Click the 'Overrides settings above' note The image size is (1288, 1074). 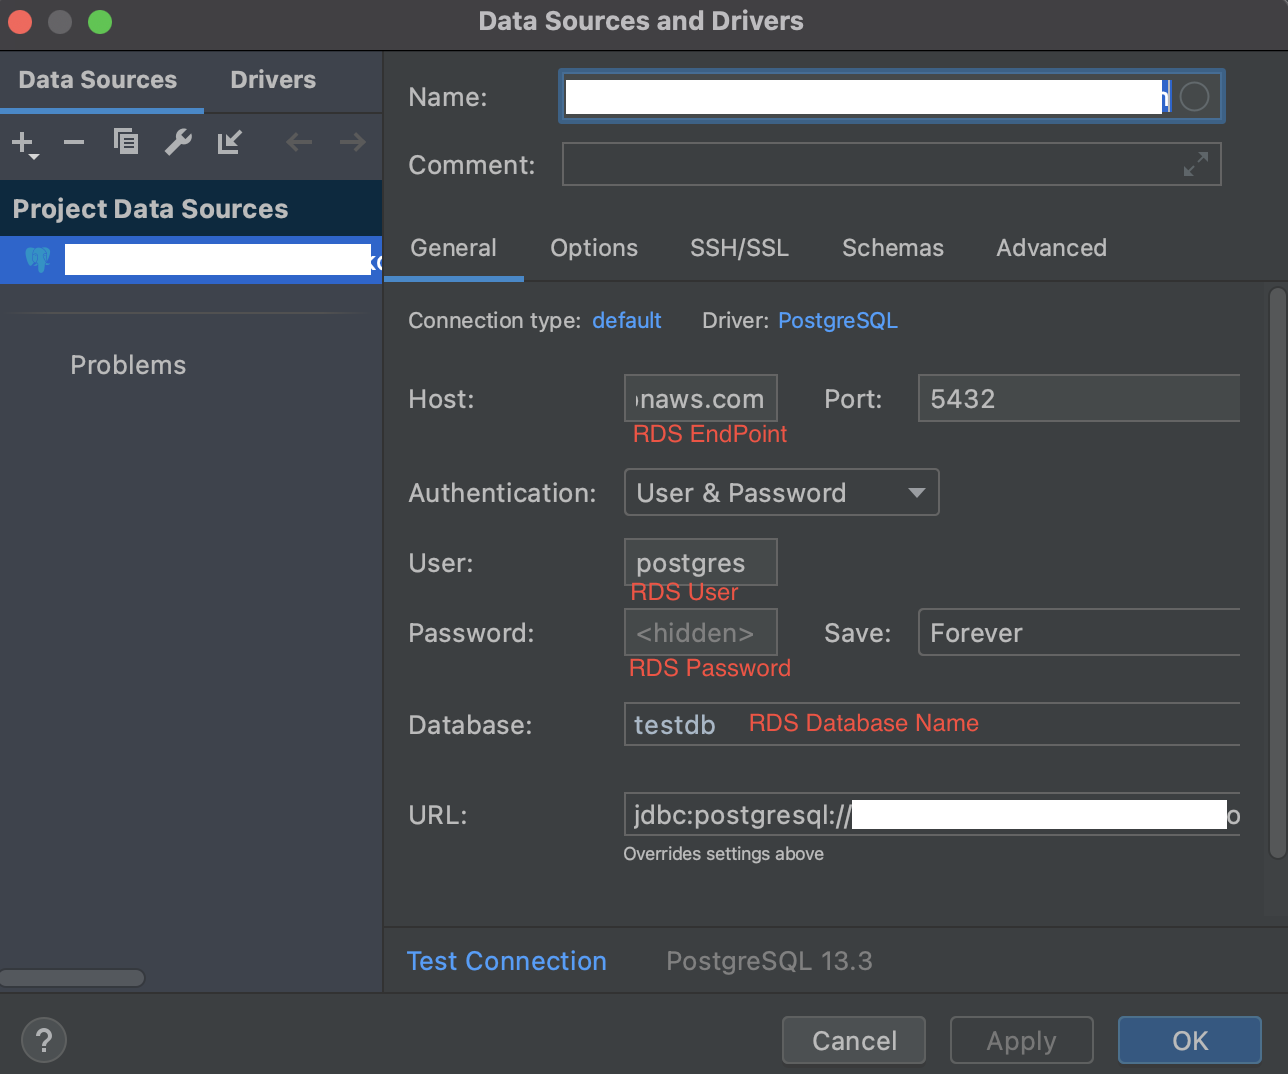723,854
